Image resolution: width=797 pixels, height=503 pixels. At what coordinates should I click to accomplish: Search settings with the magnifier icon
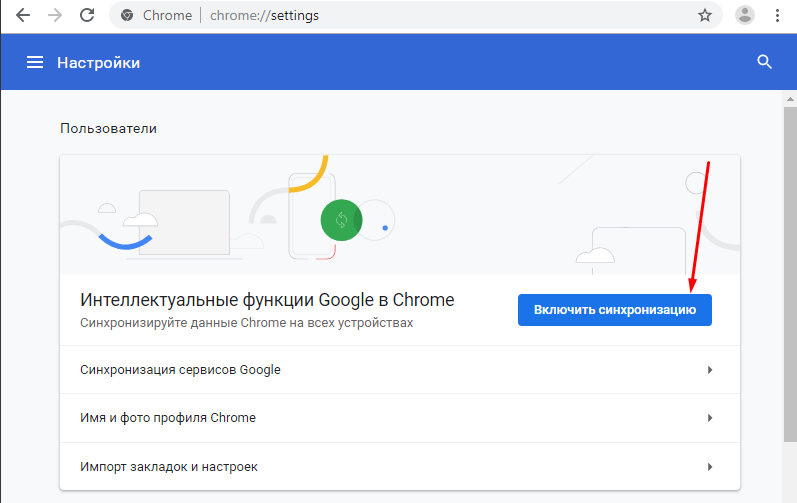point(764,62)
